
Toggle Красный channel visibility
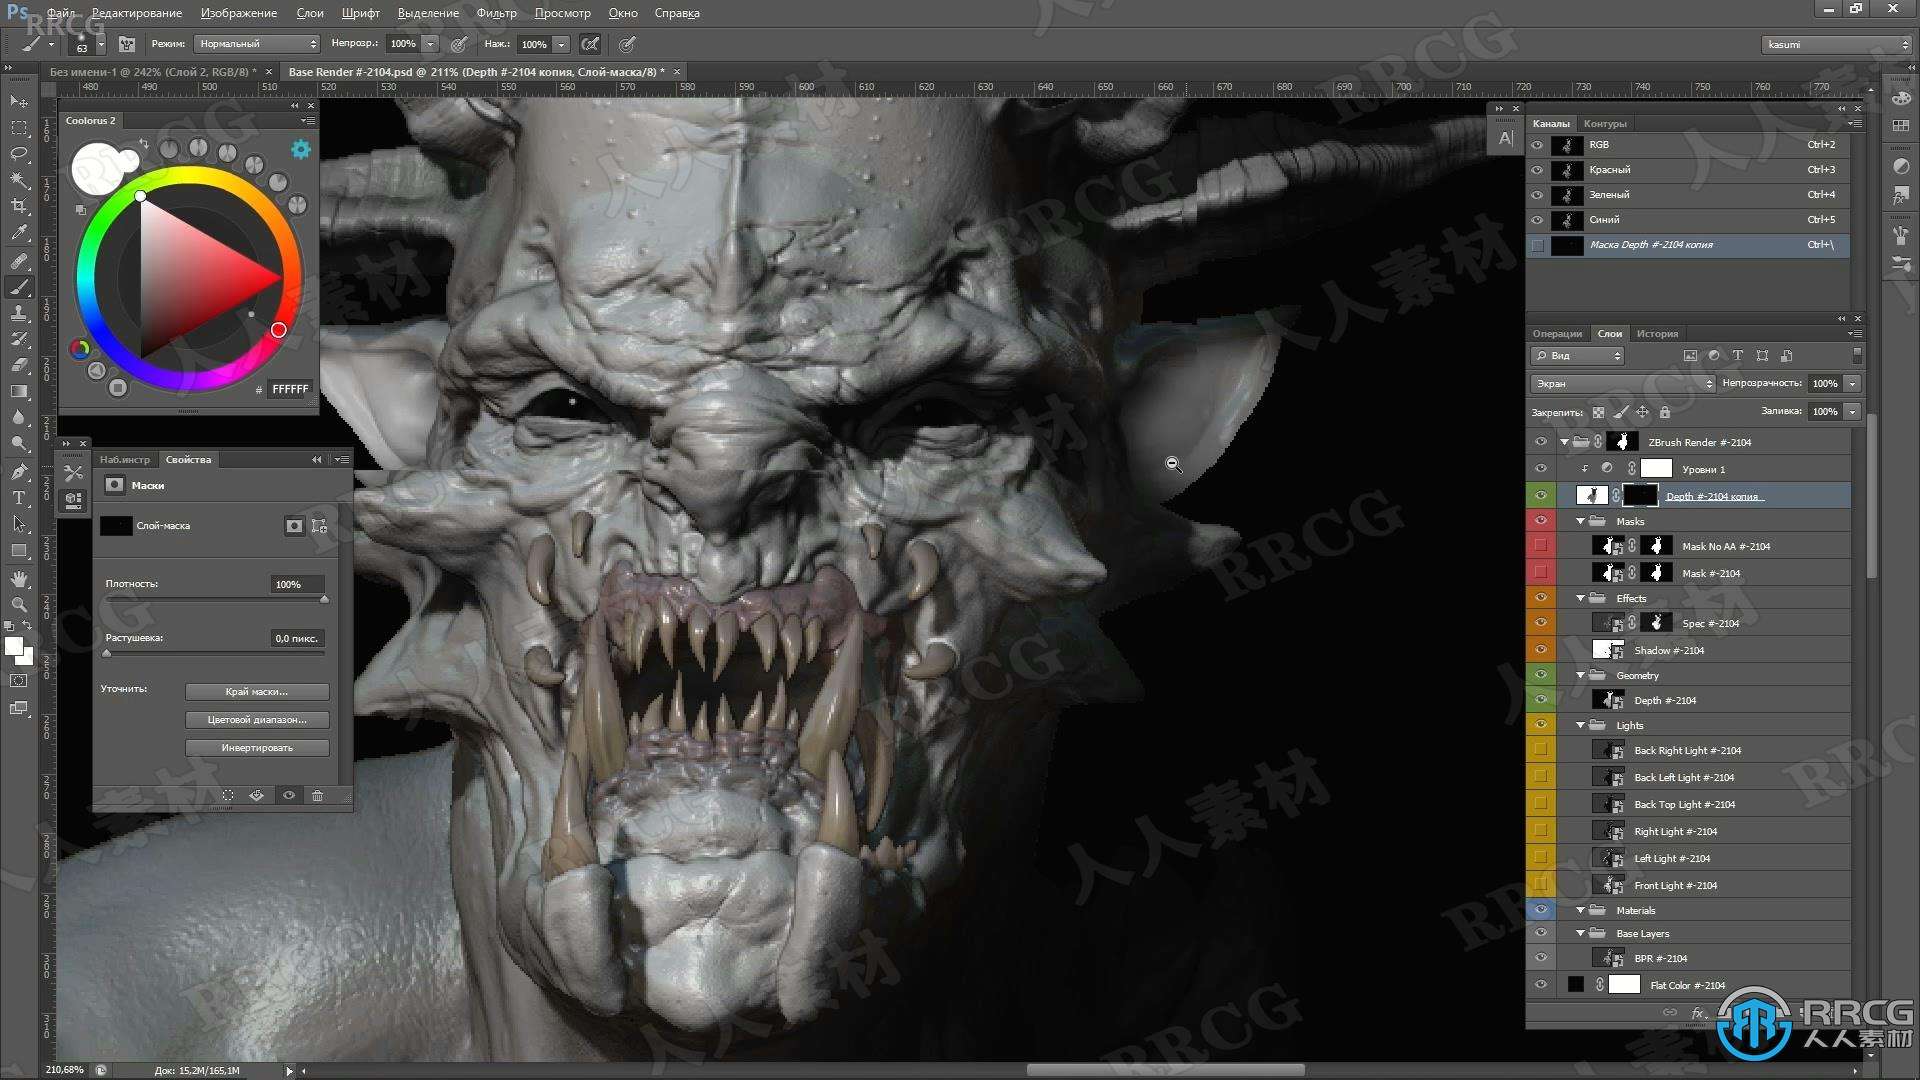[x=1538, y=170]
